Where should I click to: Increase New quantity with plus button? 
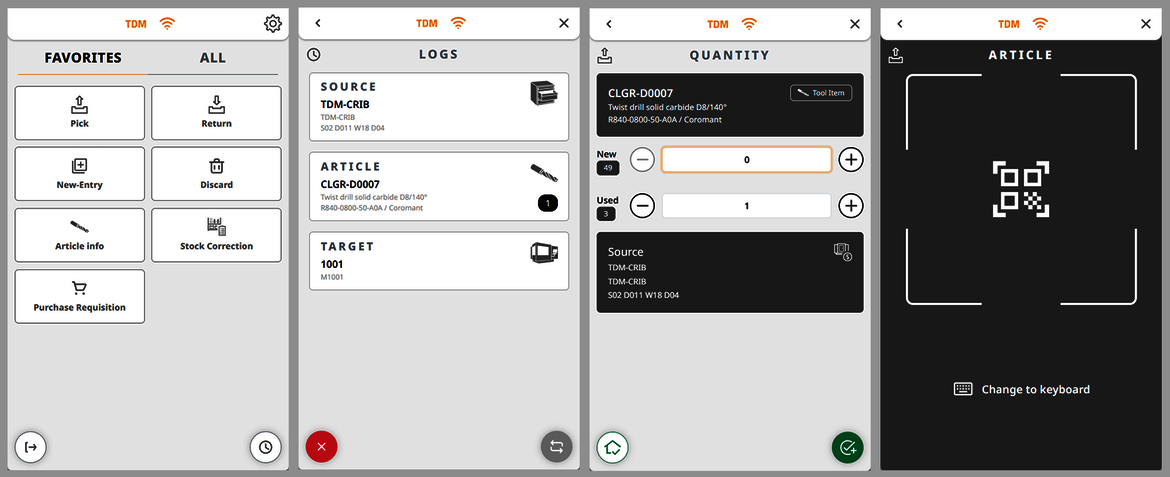pos(850,159)
